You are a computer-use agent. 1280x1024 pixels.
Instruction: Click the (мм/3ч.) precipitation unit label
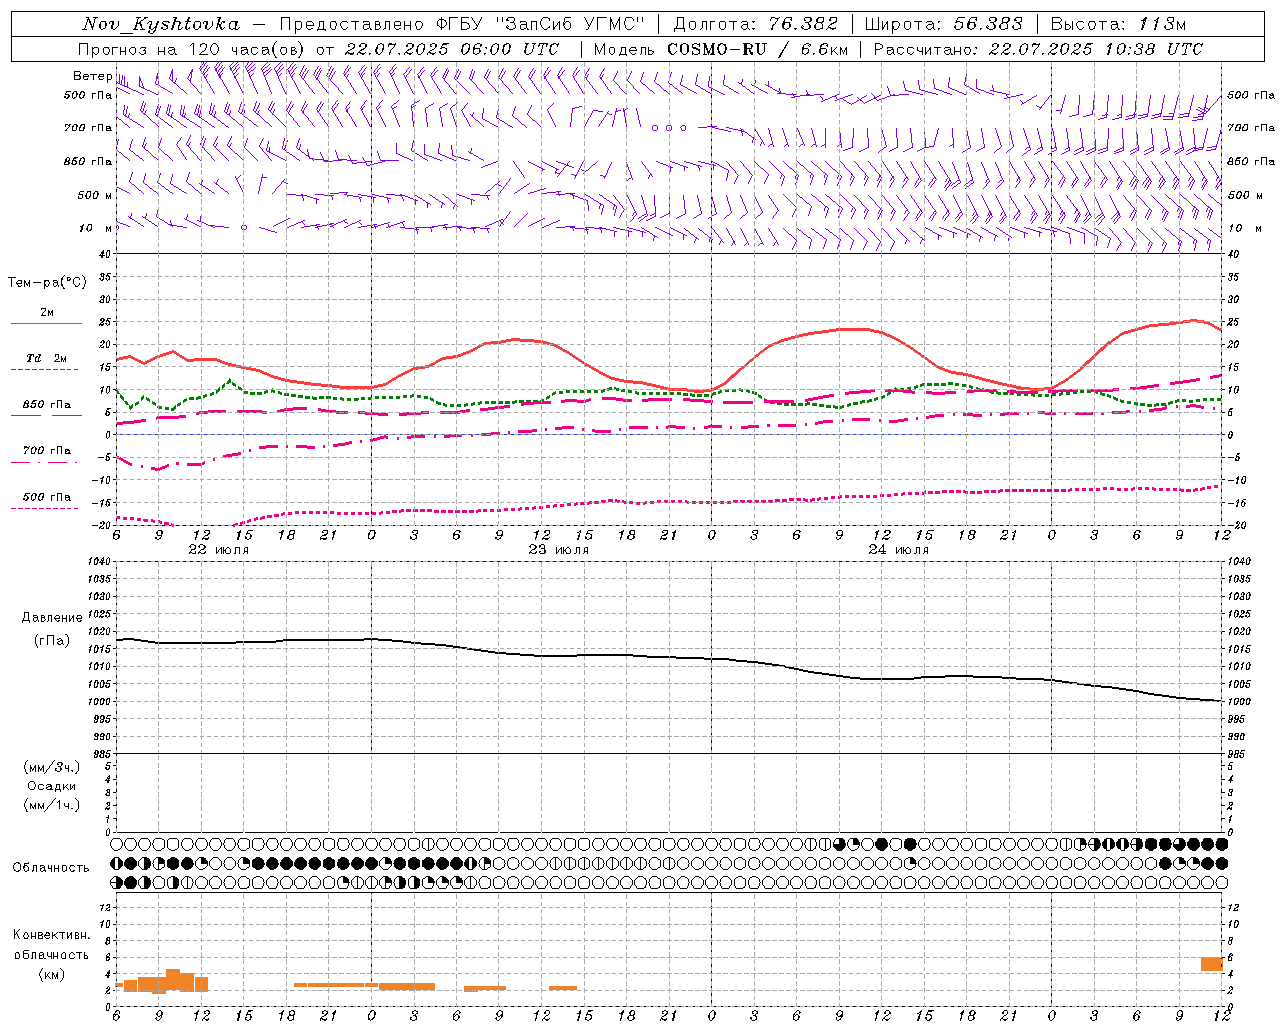52,767
